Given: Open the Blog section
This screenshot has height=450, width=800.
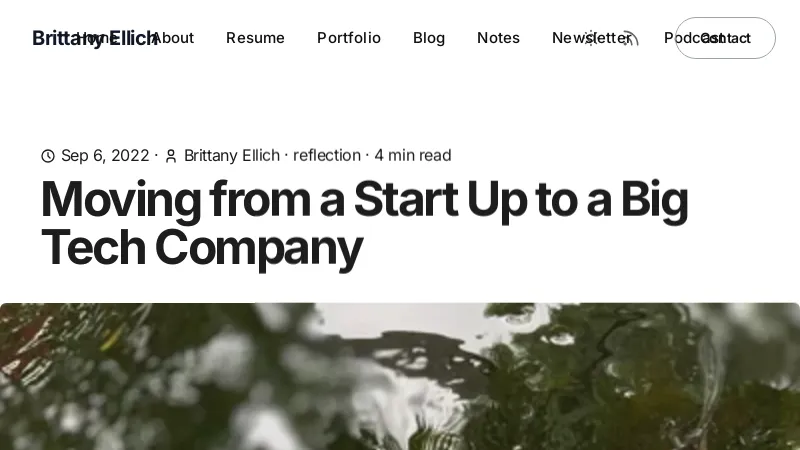Looking at the screenshot, I should click(x=429, y=38).
